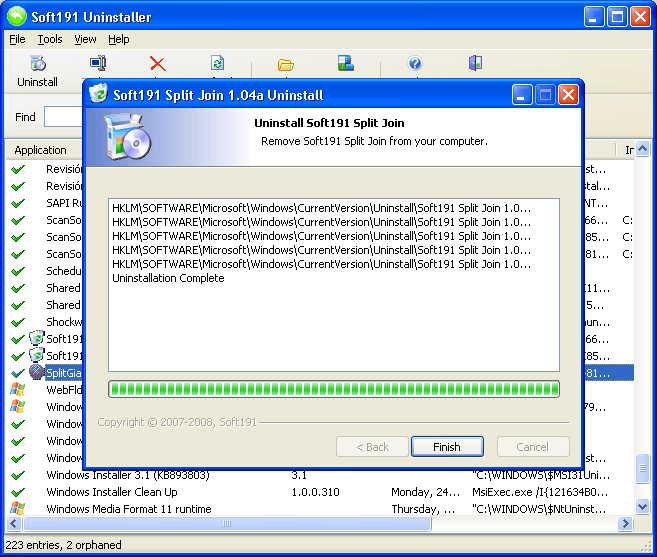Viewport: 657px width, 557px height.
Task: Select the Windows Installer Clean Up row
Action: pos(319,492)
